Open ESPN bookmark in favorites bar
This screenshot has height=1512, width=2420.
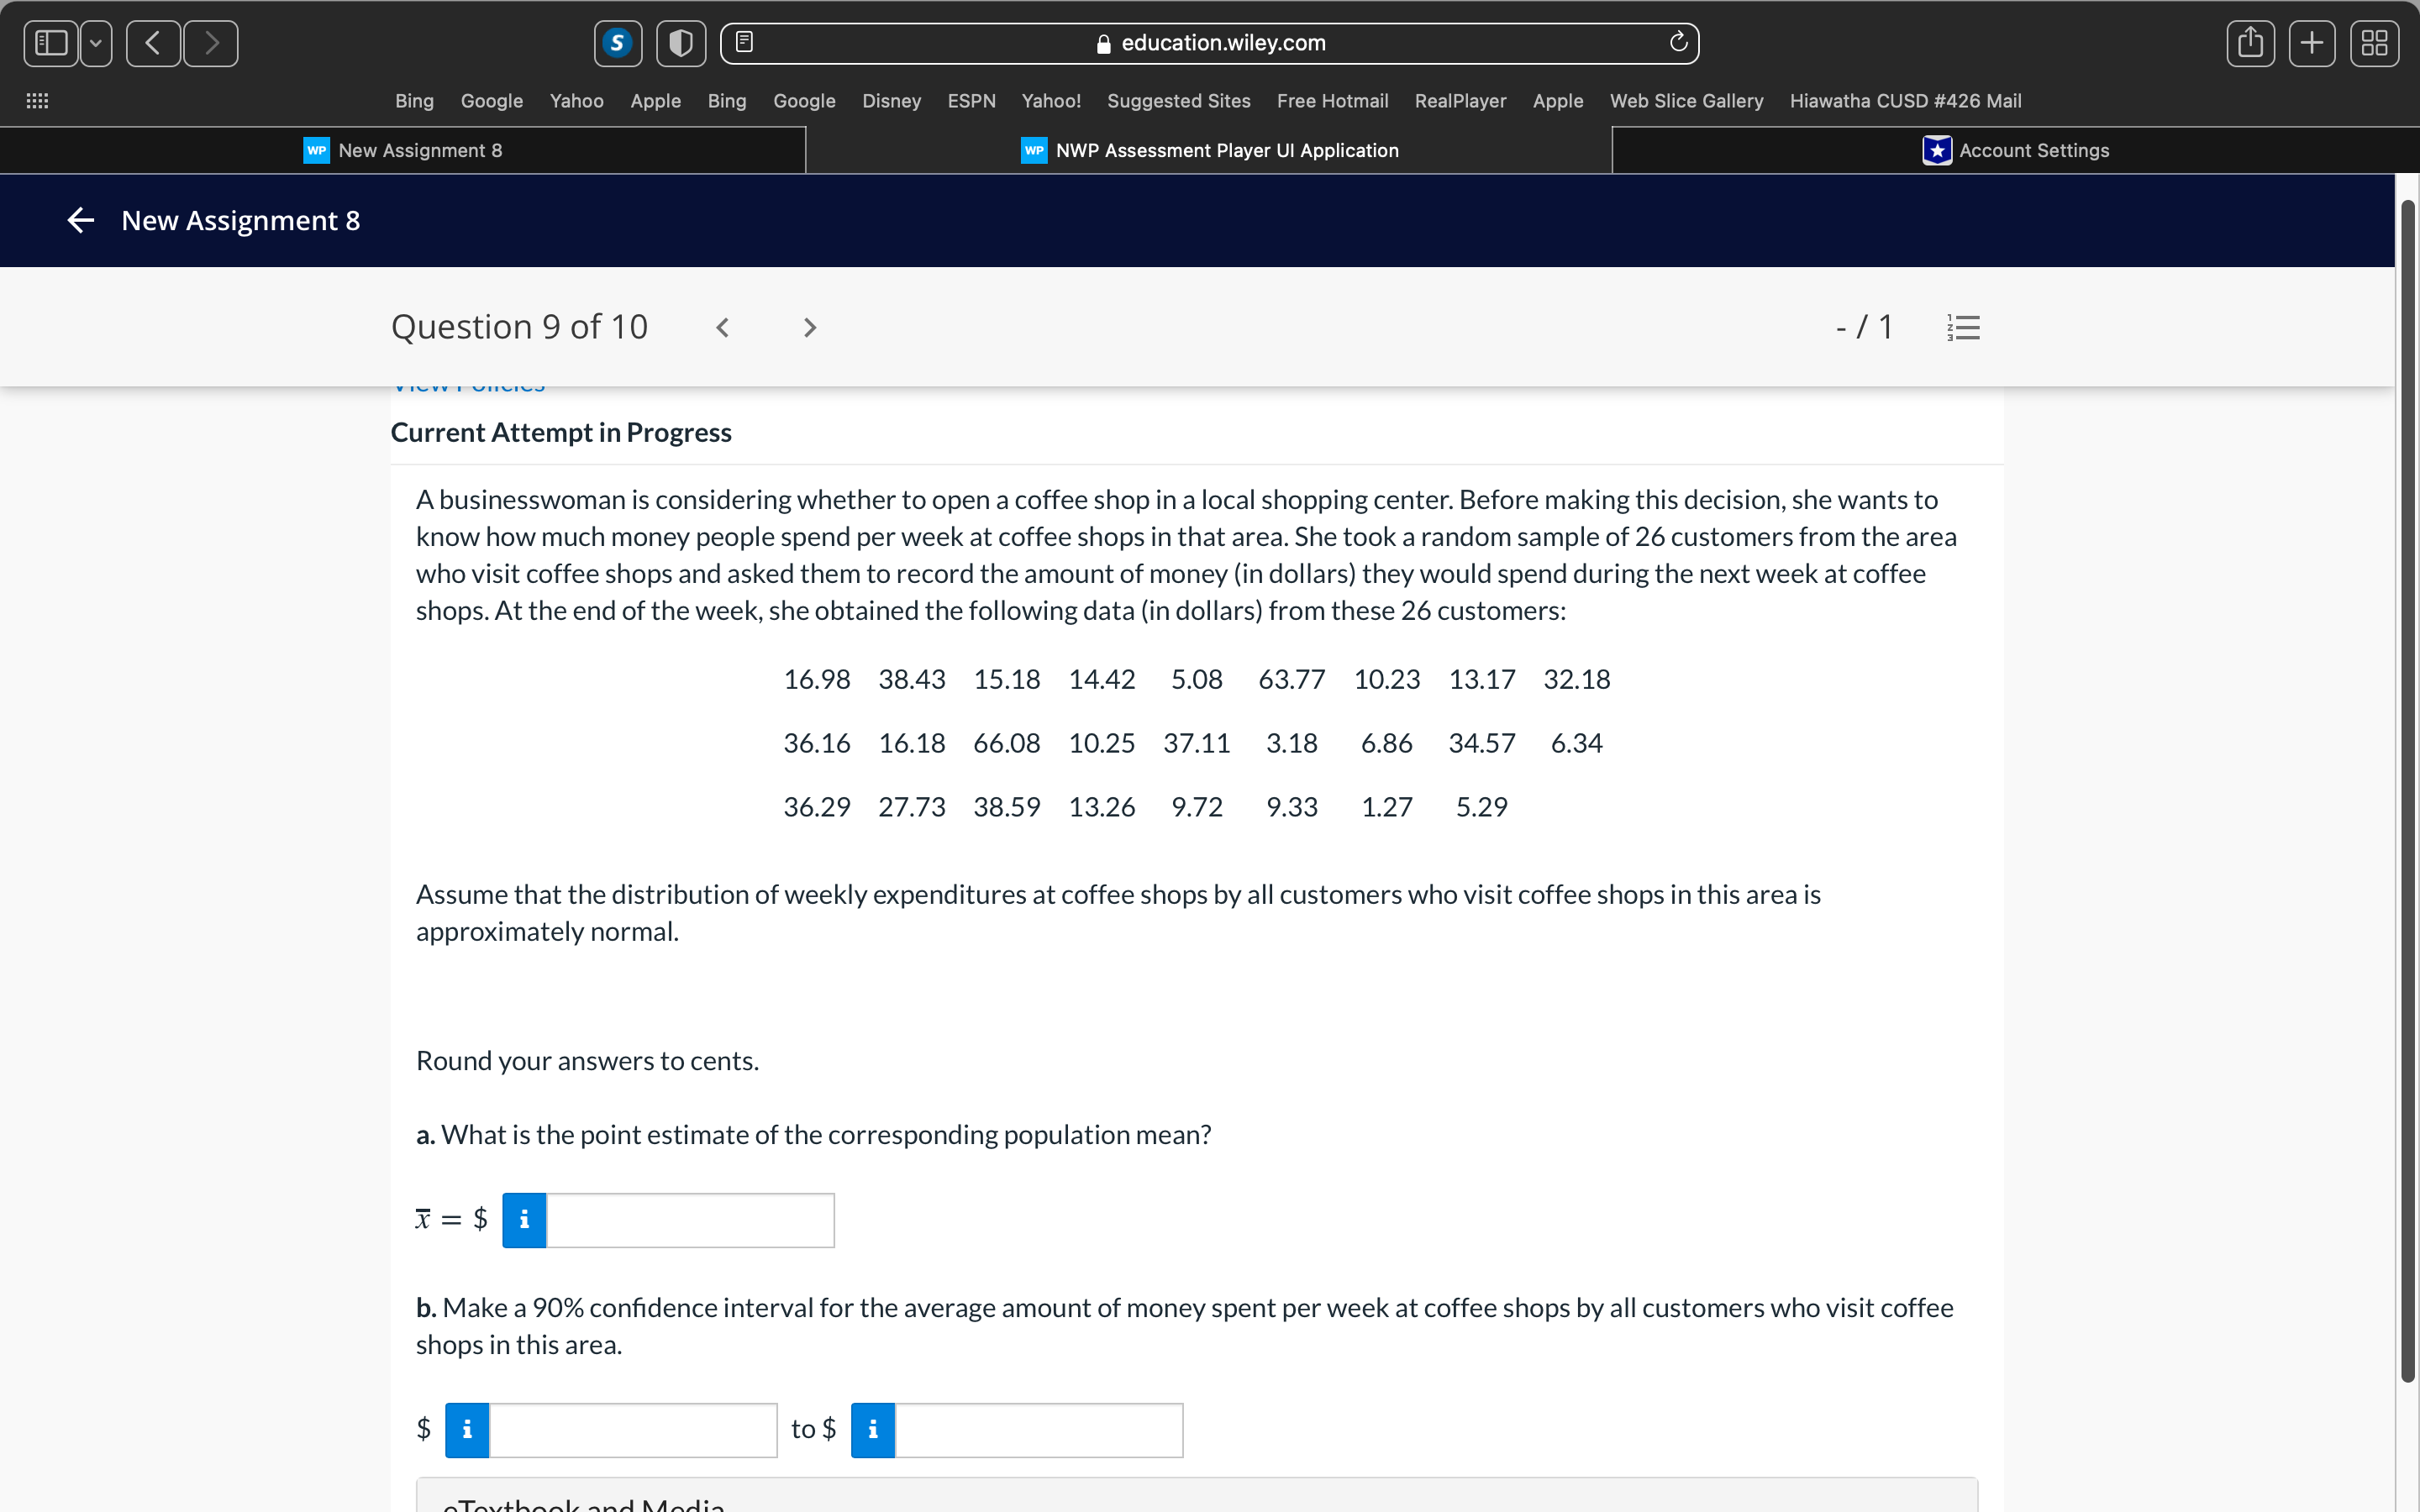[x=971, y=101]
